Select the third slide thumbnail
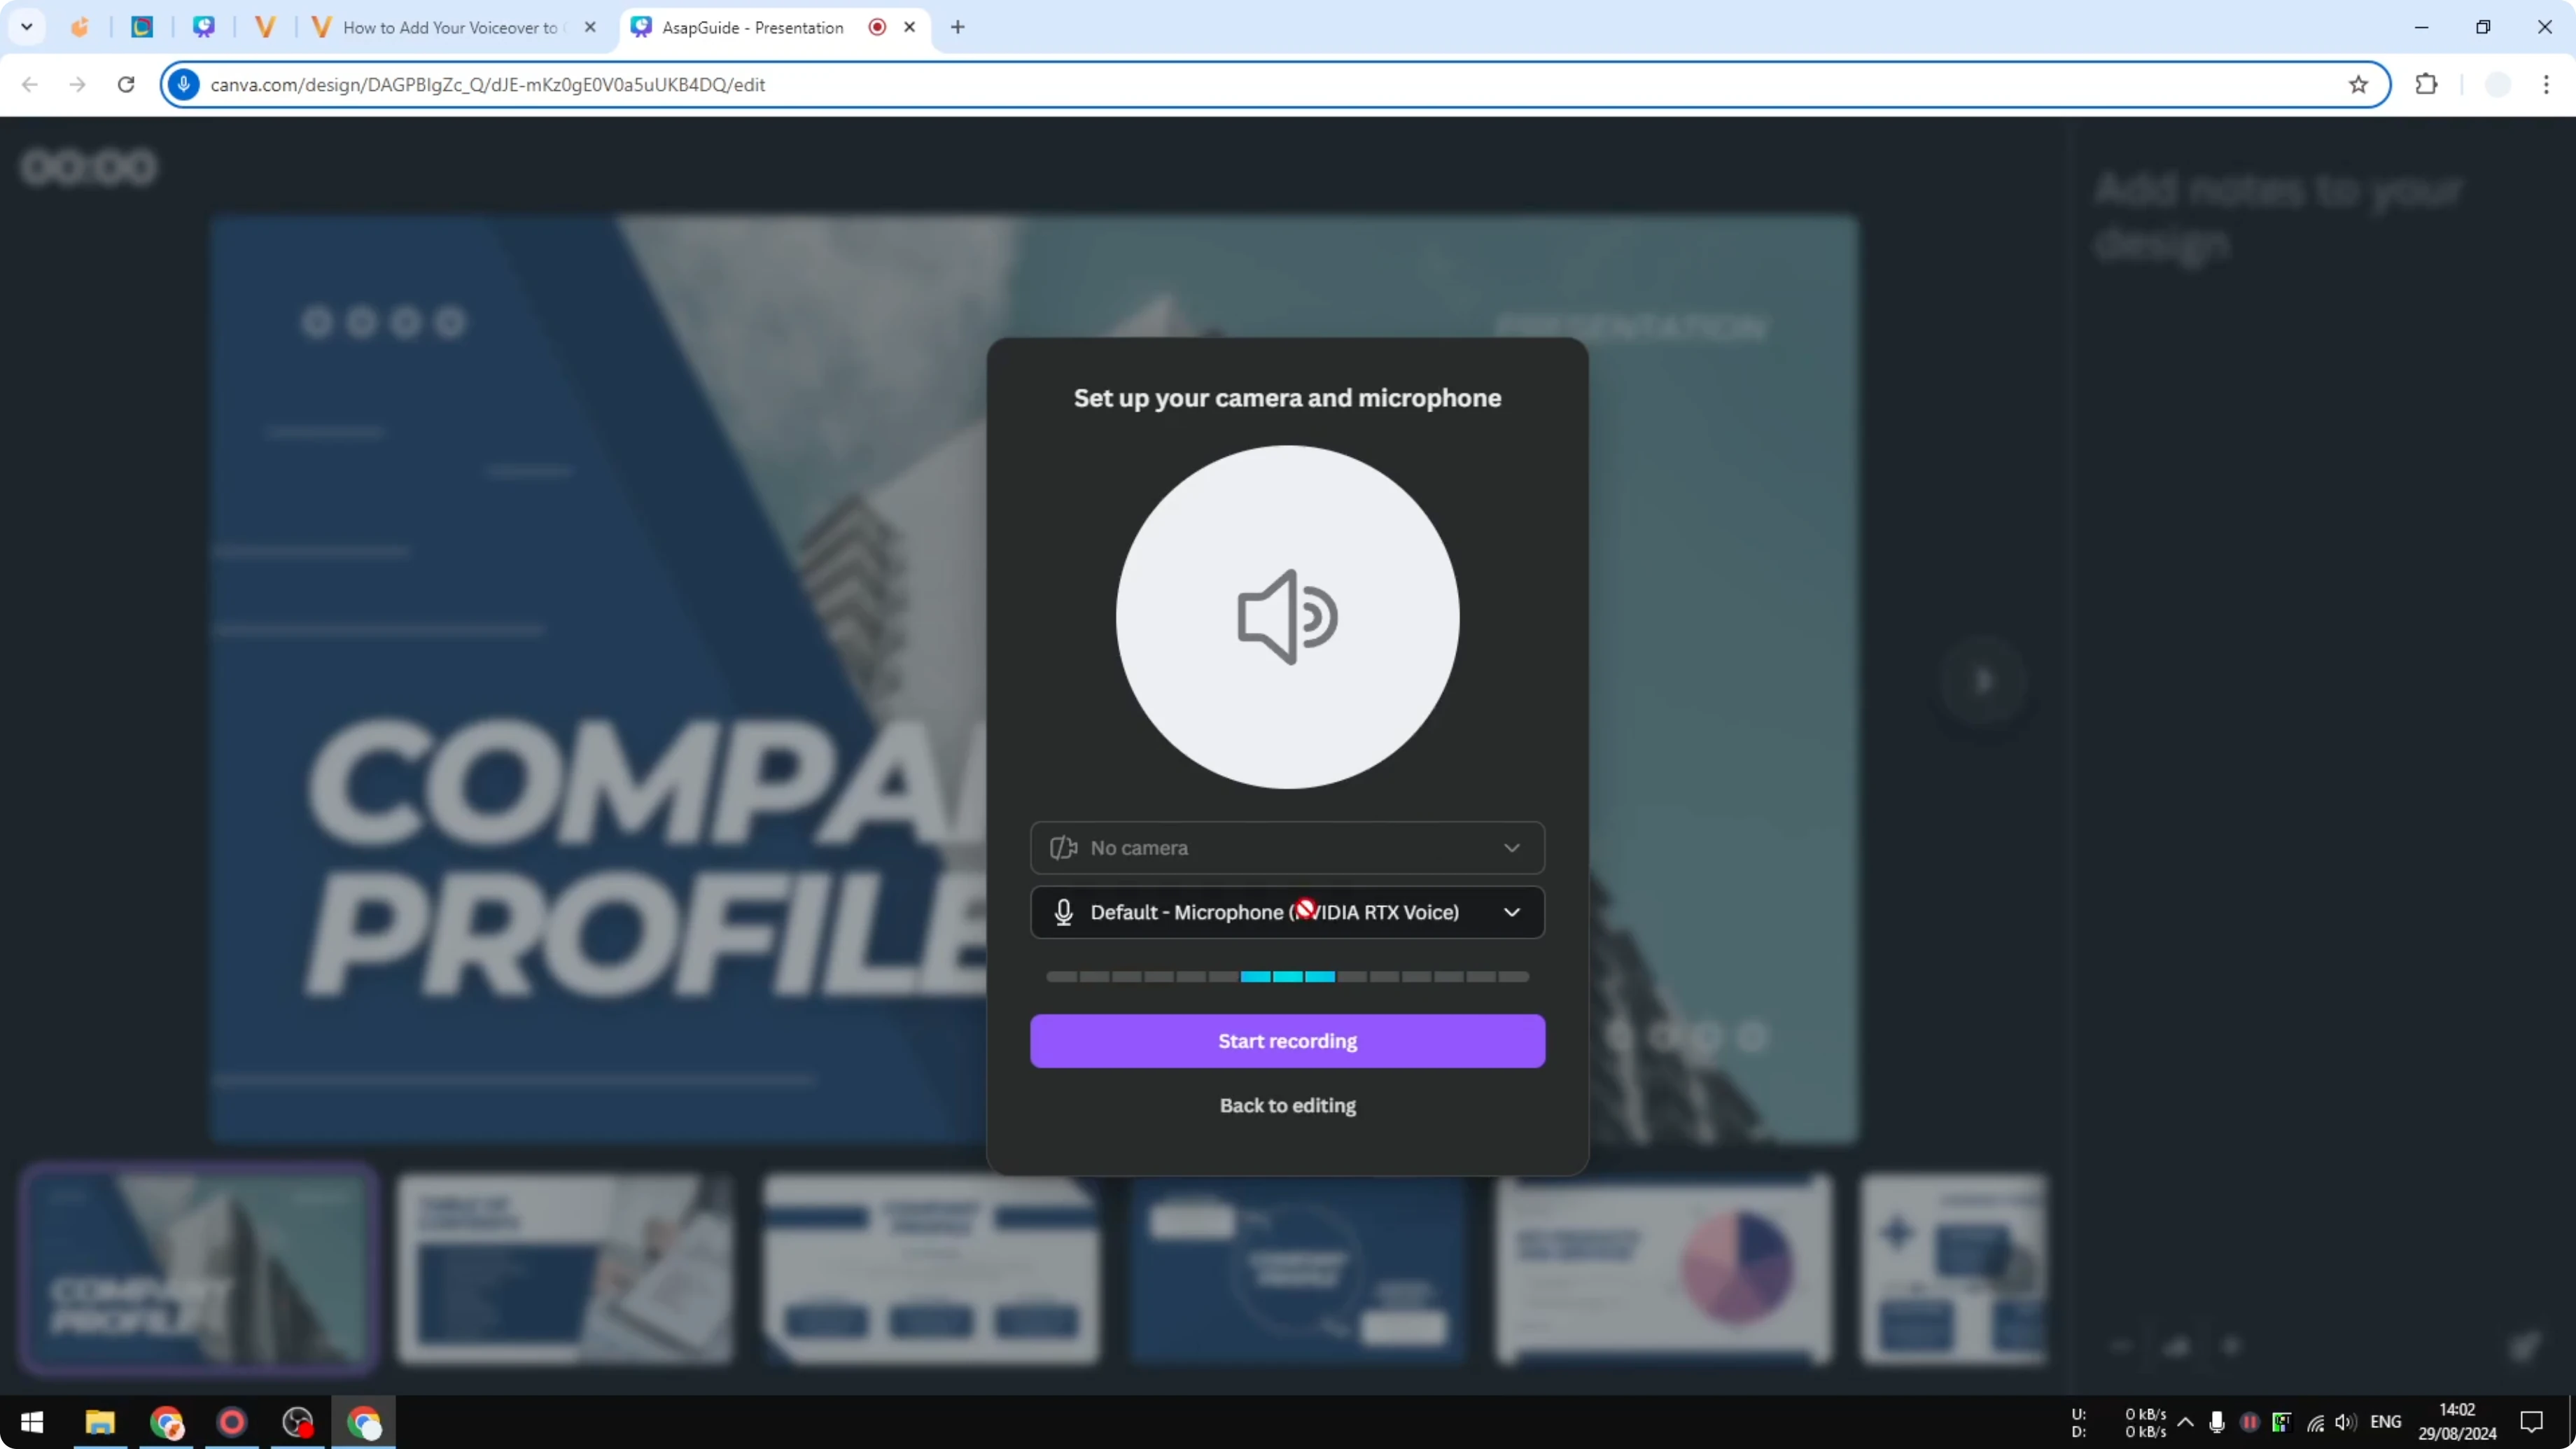The image size is (2576, 1449). tap(931, 1268)
